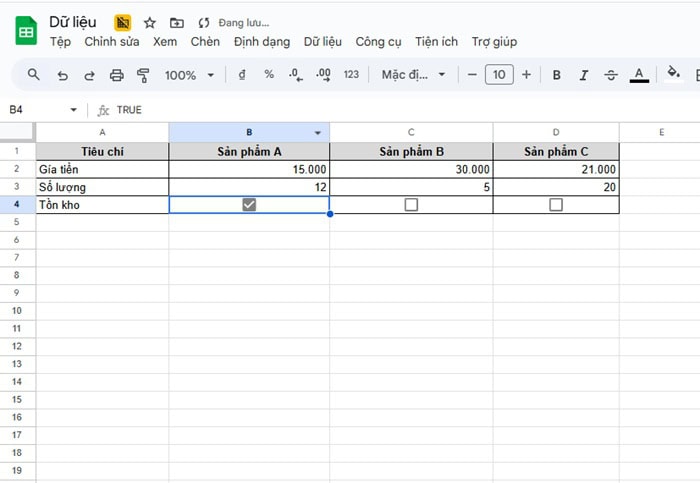Open the fill color picker
The width and height of the screenshot is (700, 483).
pyautogui.click(x=673, y=74)
